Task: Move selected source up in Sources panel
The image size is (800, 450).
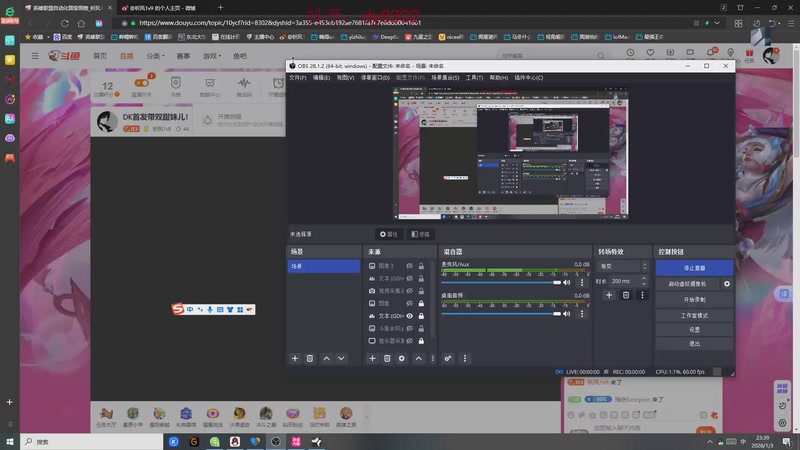Action: pos(418,359)
